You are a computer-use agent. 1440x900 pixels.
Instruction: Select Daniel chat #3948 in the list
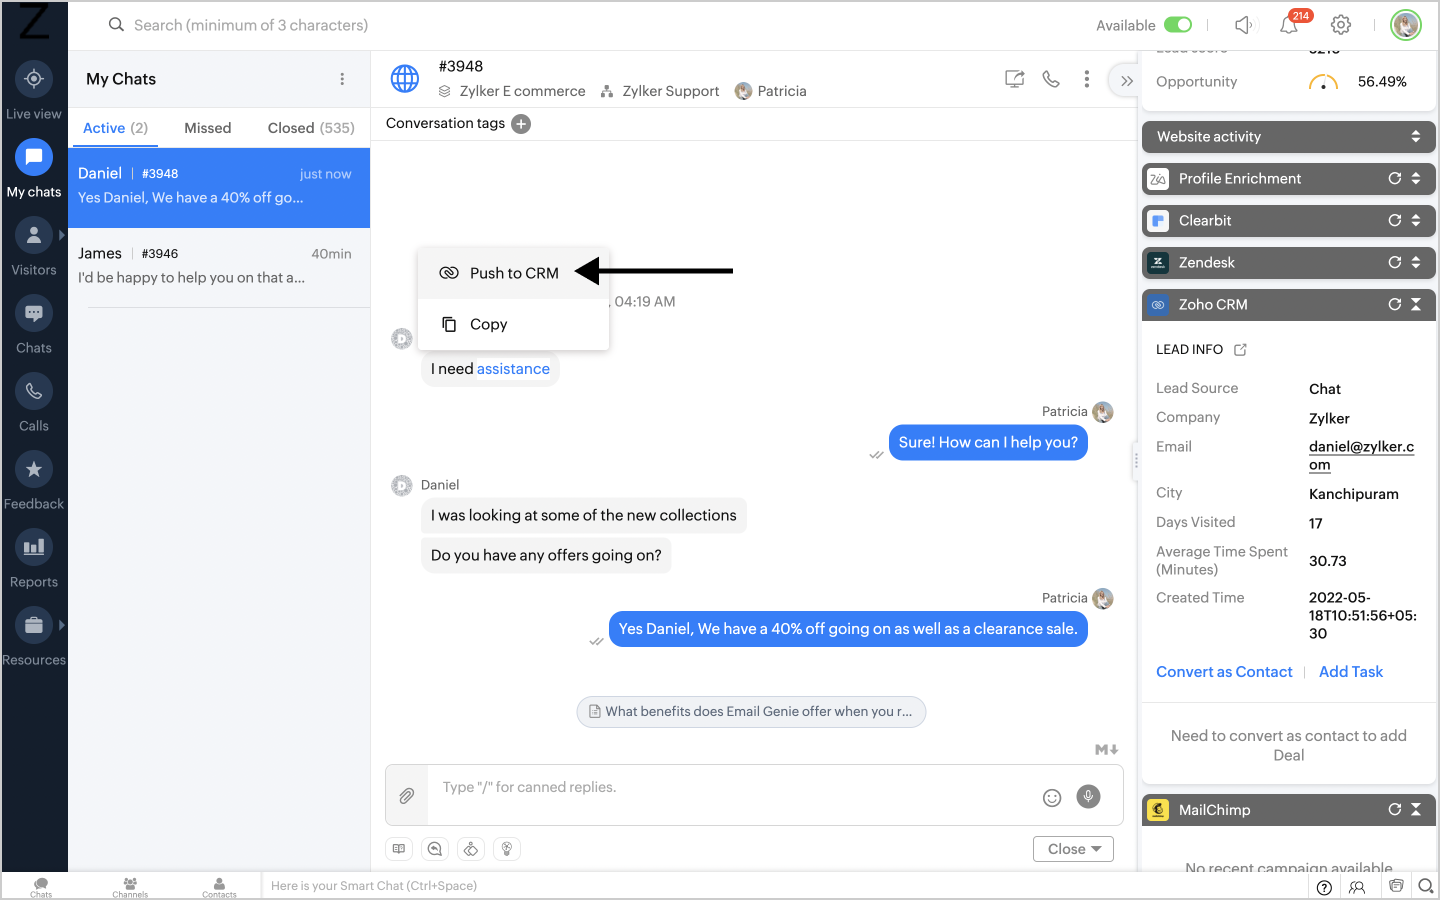(x=219, y=188)
